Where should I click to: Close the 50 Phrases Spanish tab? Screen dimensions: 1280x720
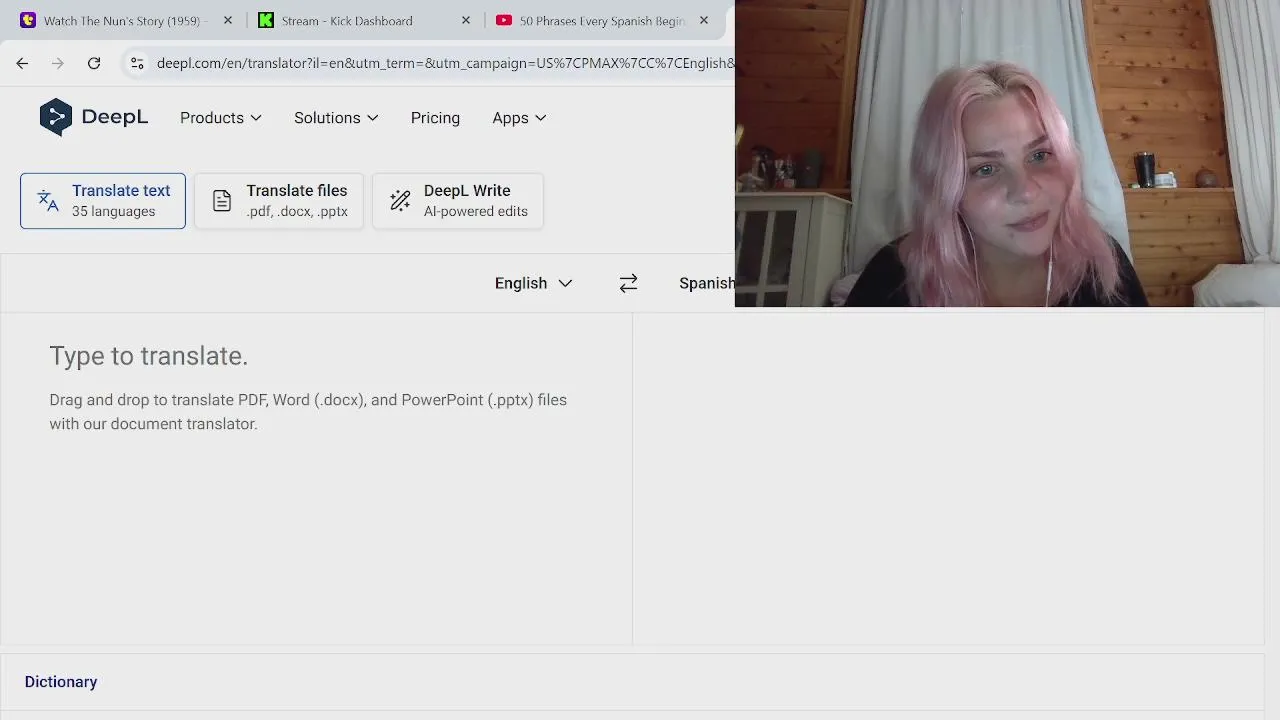pos(704,20)
